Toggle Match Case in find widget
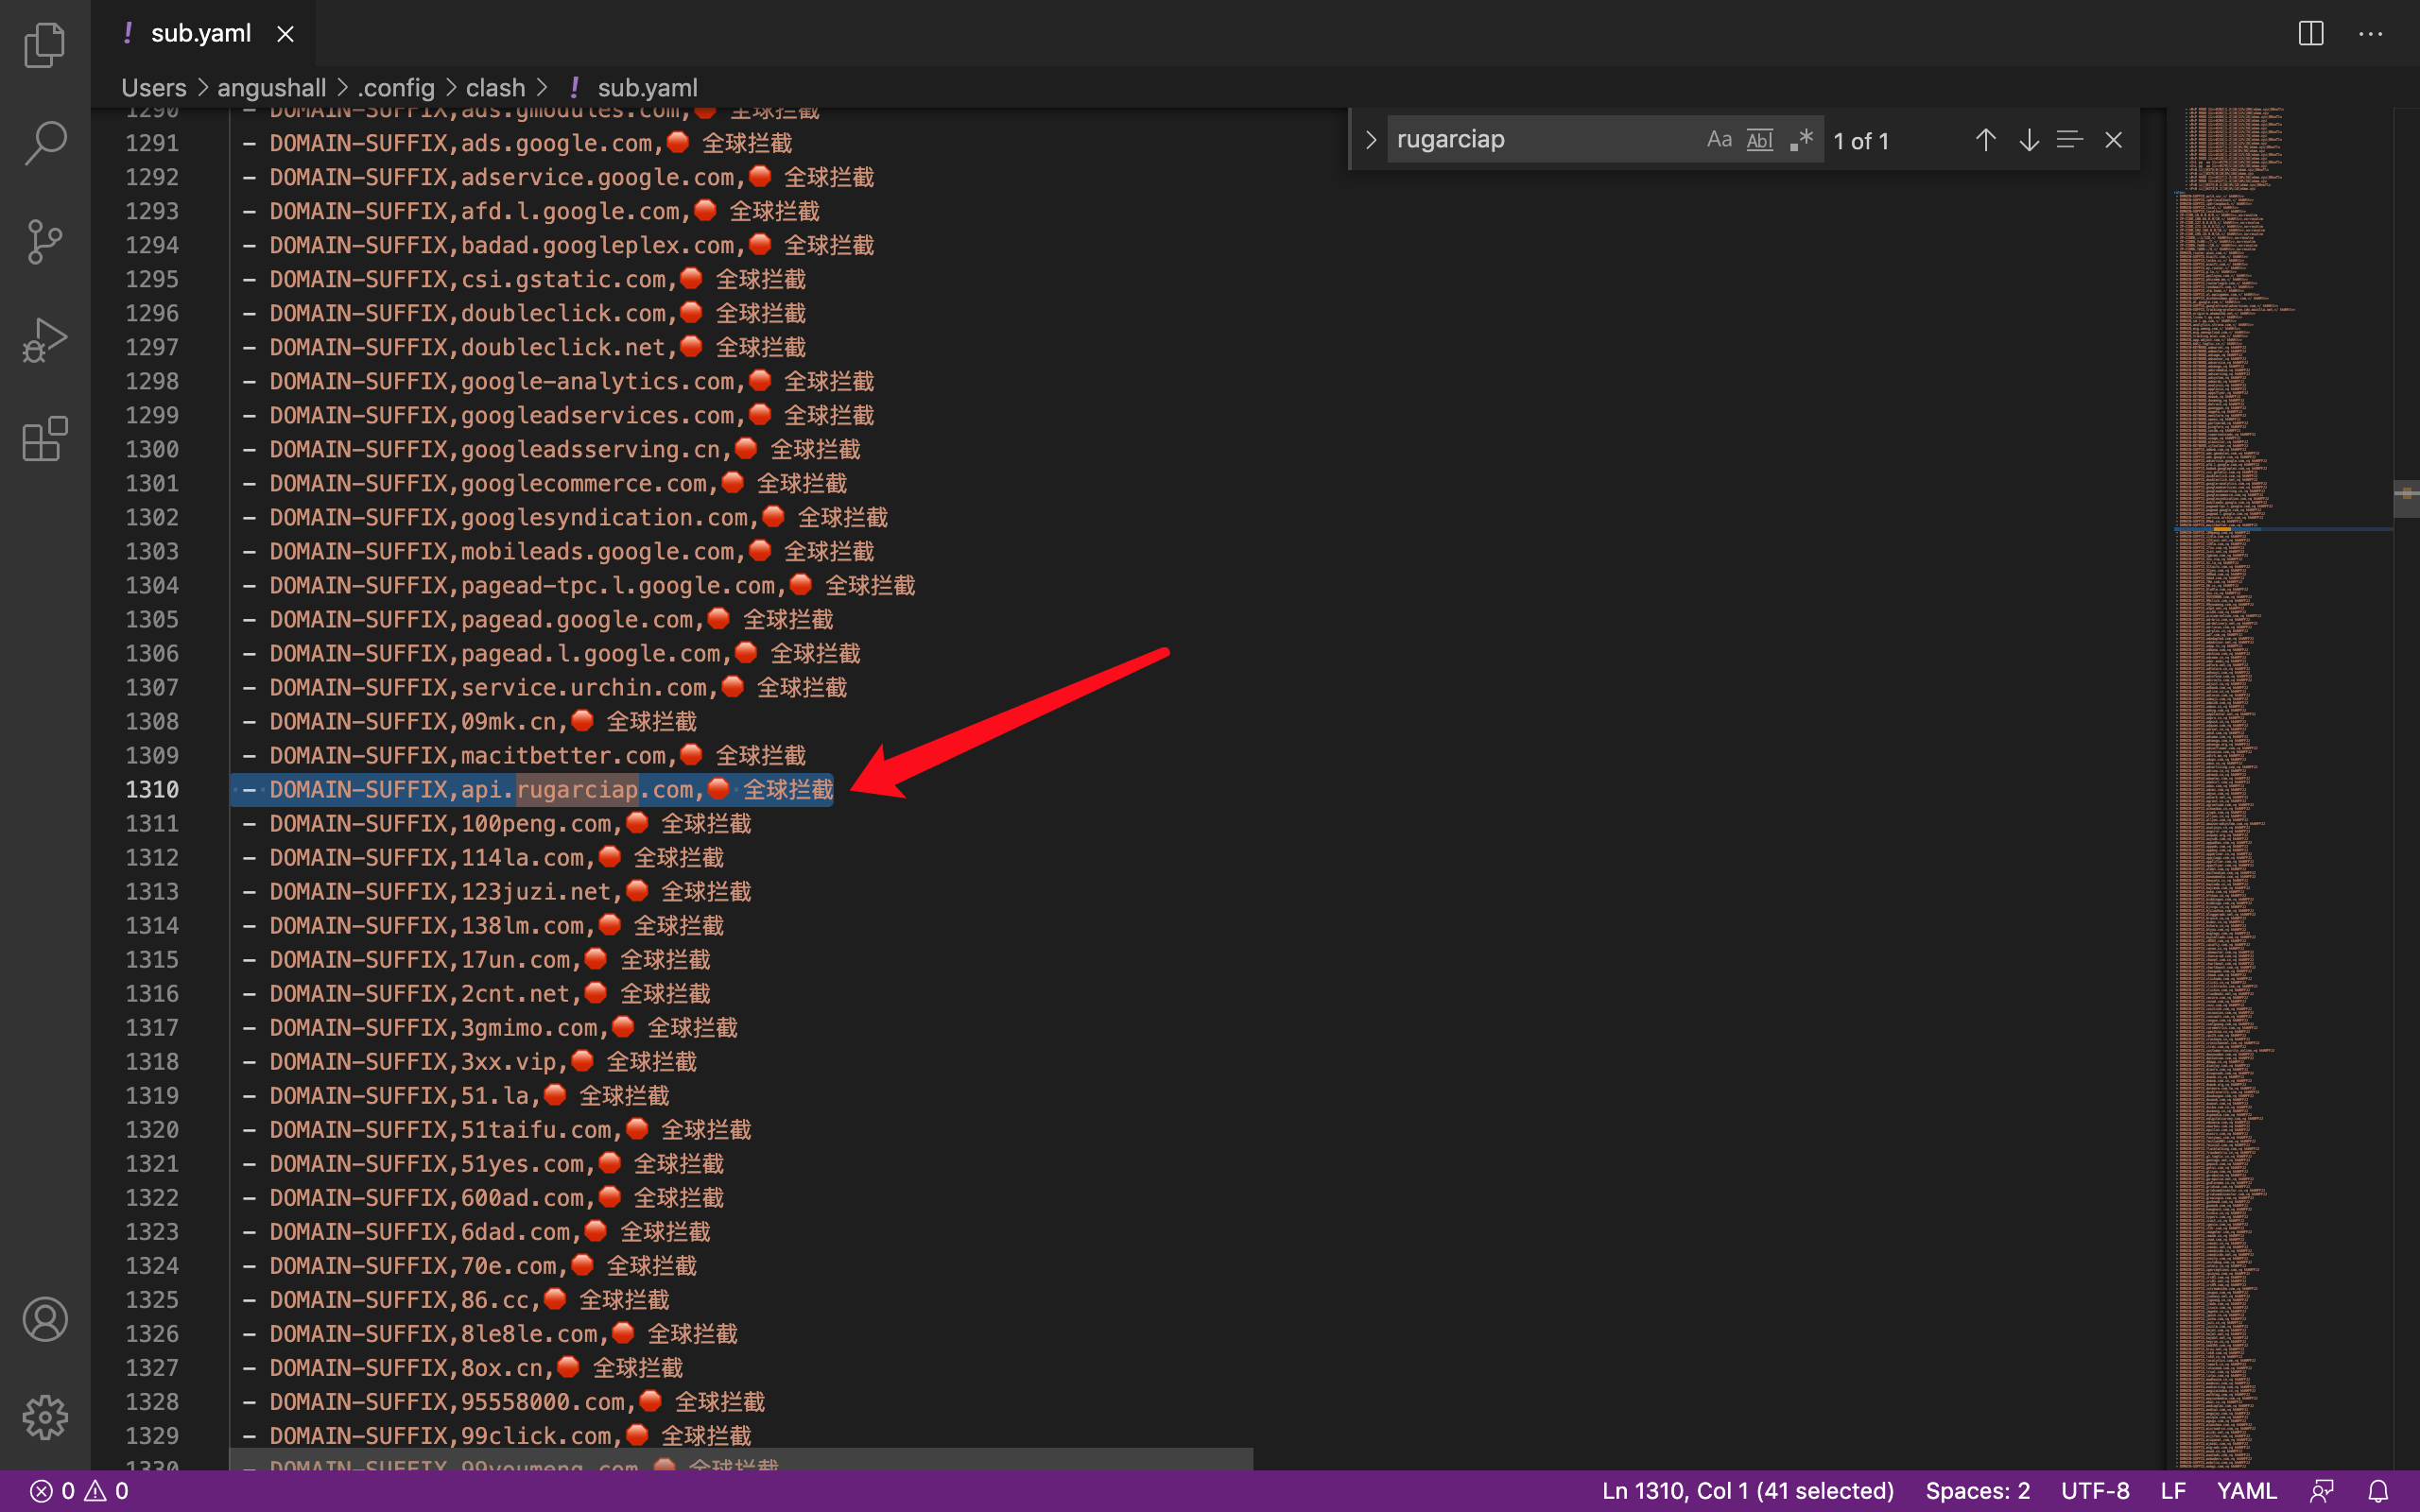The height and width of the screenshot is (1512, 2420). [x=1719, y=139]
